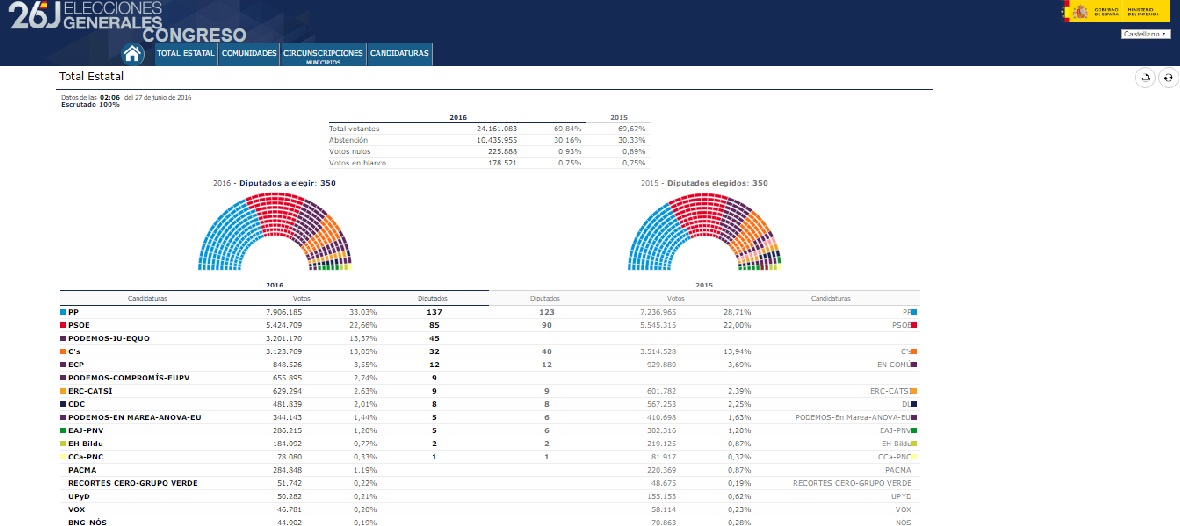Click DL dark swatch in 2015 column
This screenshot has width=1180, height=526.
pos(914,404)
